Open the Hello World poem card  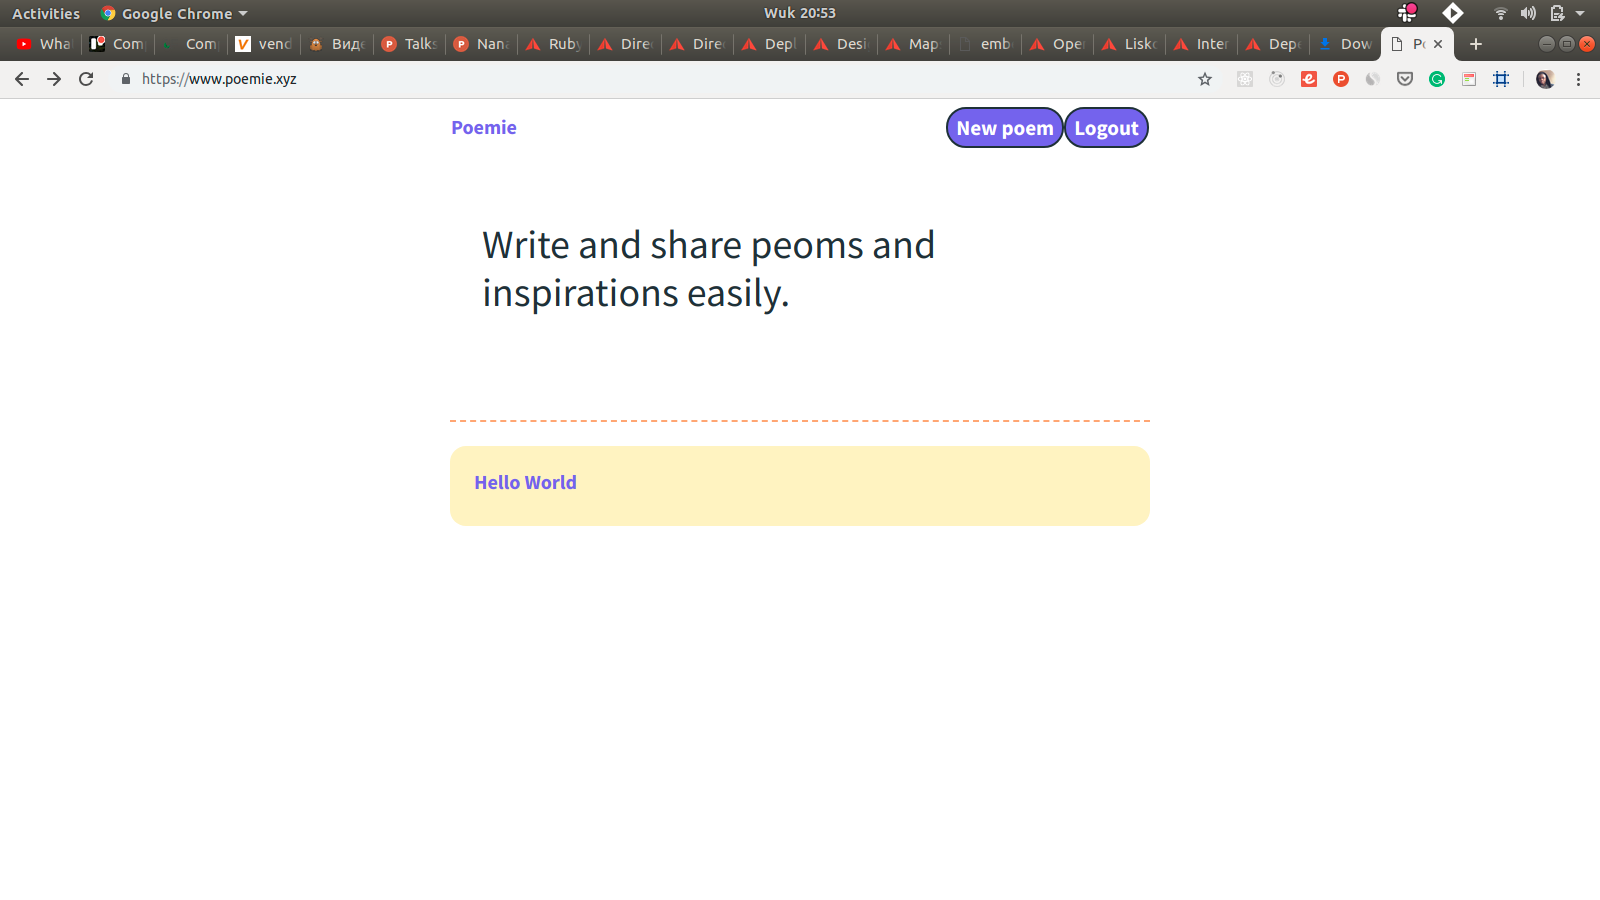pyautogui.click(x=799, y=486)
